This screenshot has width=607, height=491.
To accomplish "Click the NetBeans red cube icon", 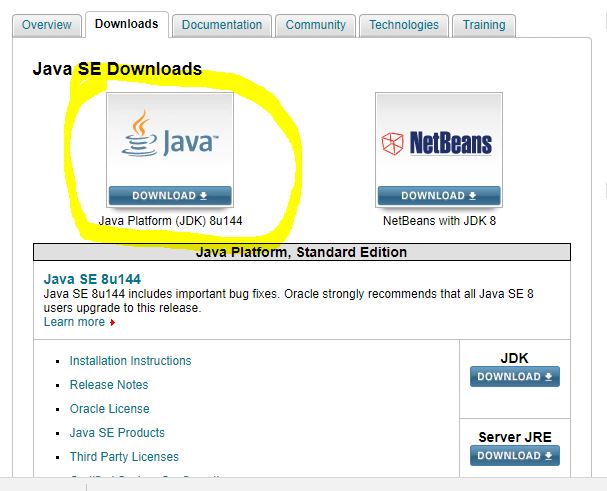I will tap(392, 144).
